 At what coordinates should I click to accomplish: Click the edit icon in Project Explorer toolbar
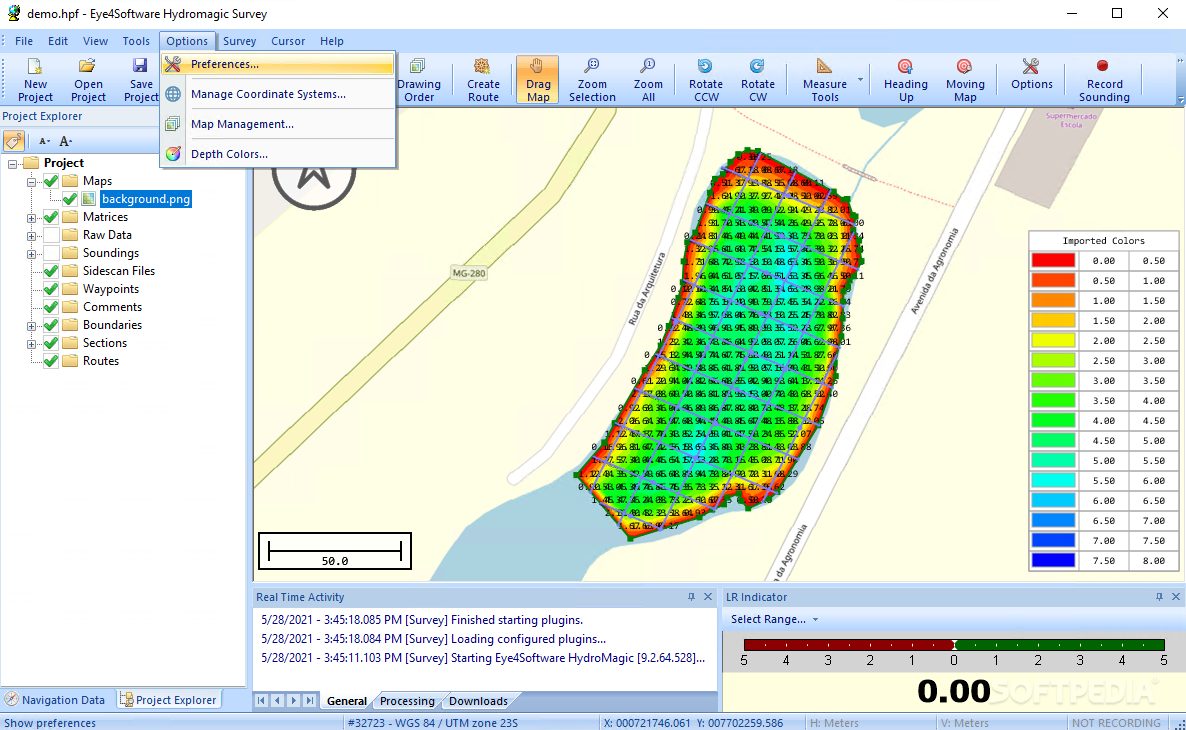[x=14, y=141]
